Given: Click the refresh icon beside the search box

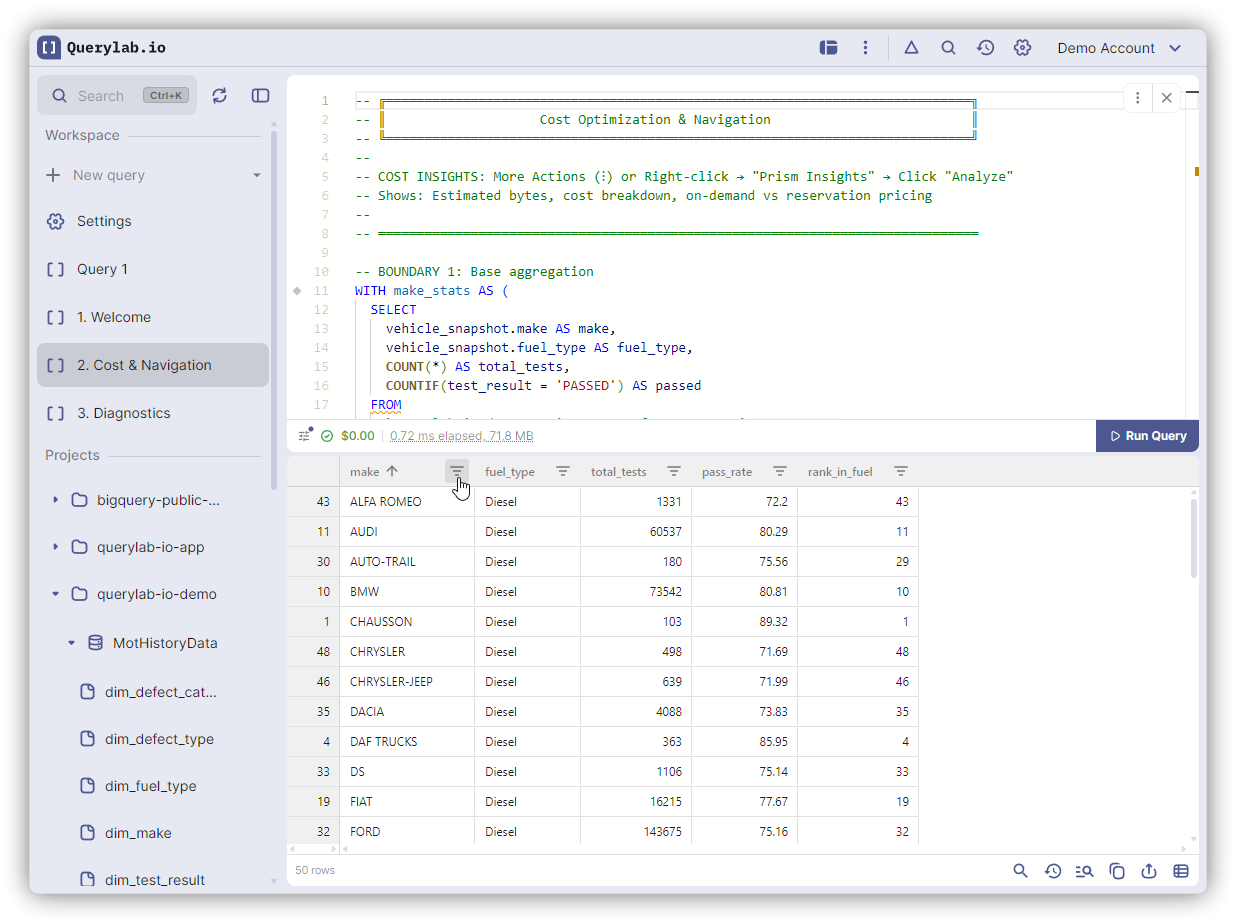Looking at the screenshot, I should pyautogui.click(x=220, y=95).
